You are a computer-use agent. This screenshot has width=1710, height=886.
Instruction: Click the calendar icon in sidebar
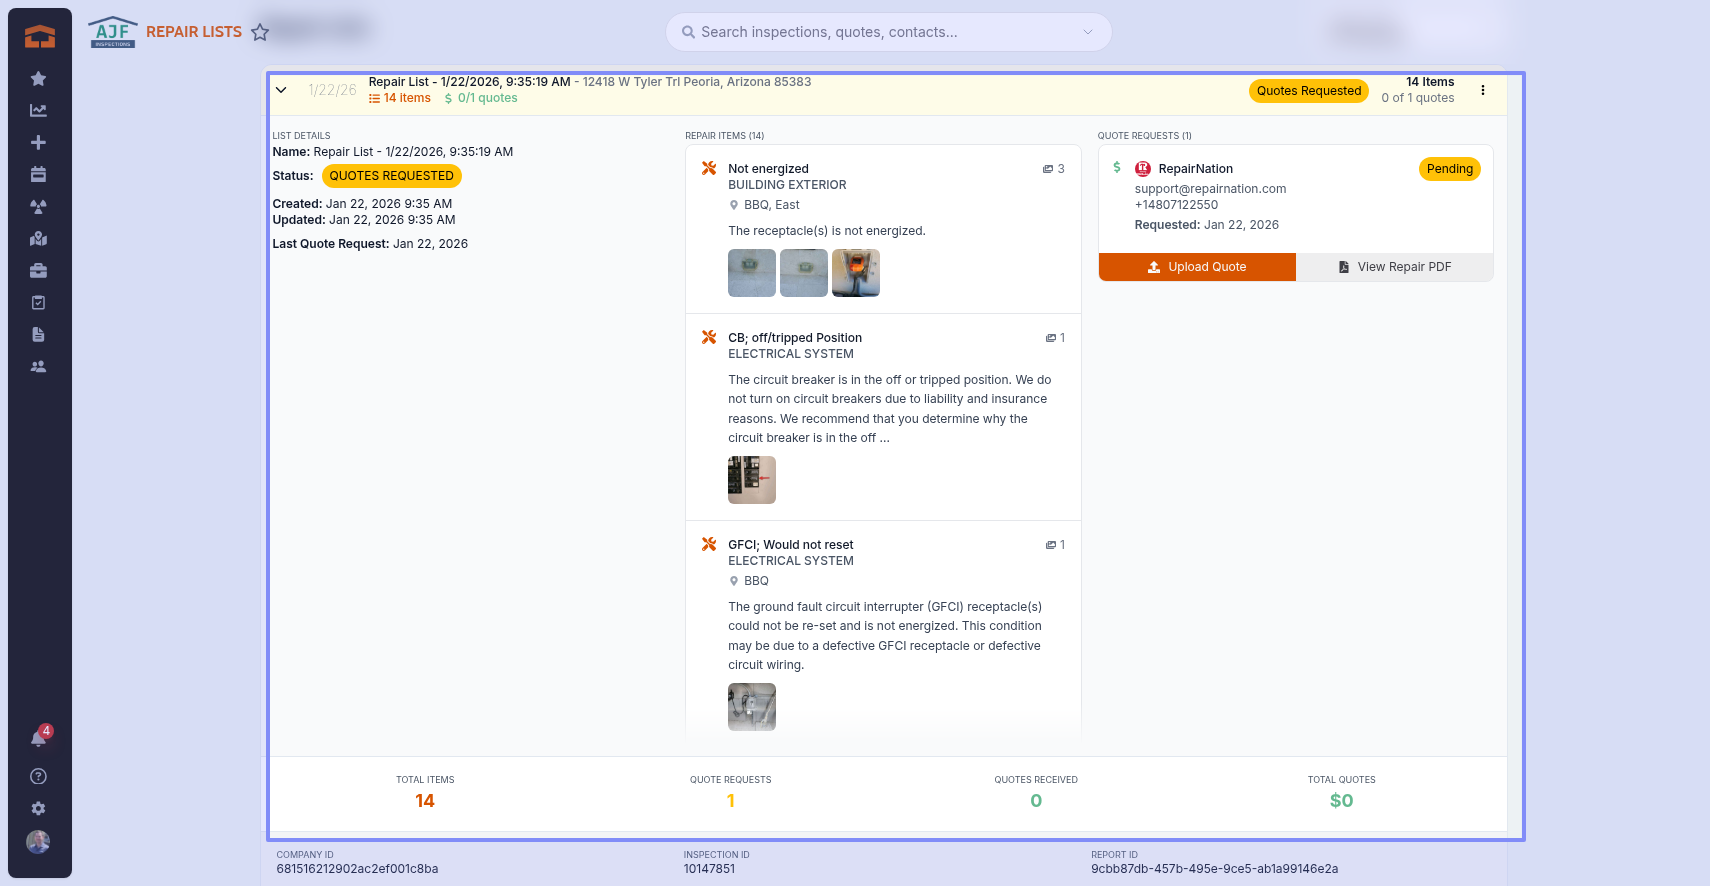(38, 175)
